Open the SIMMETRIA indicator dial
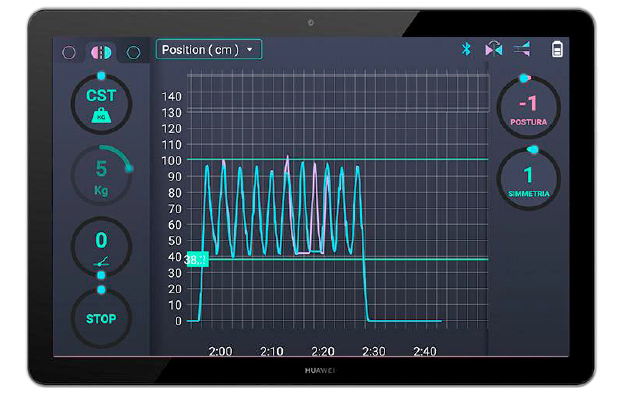This screenshot has width=620, height=398. point(529,179)
